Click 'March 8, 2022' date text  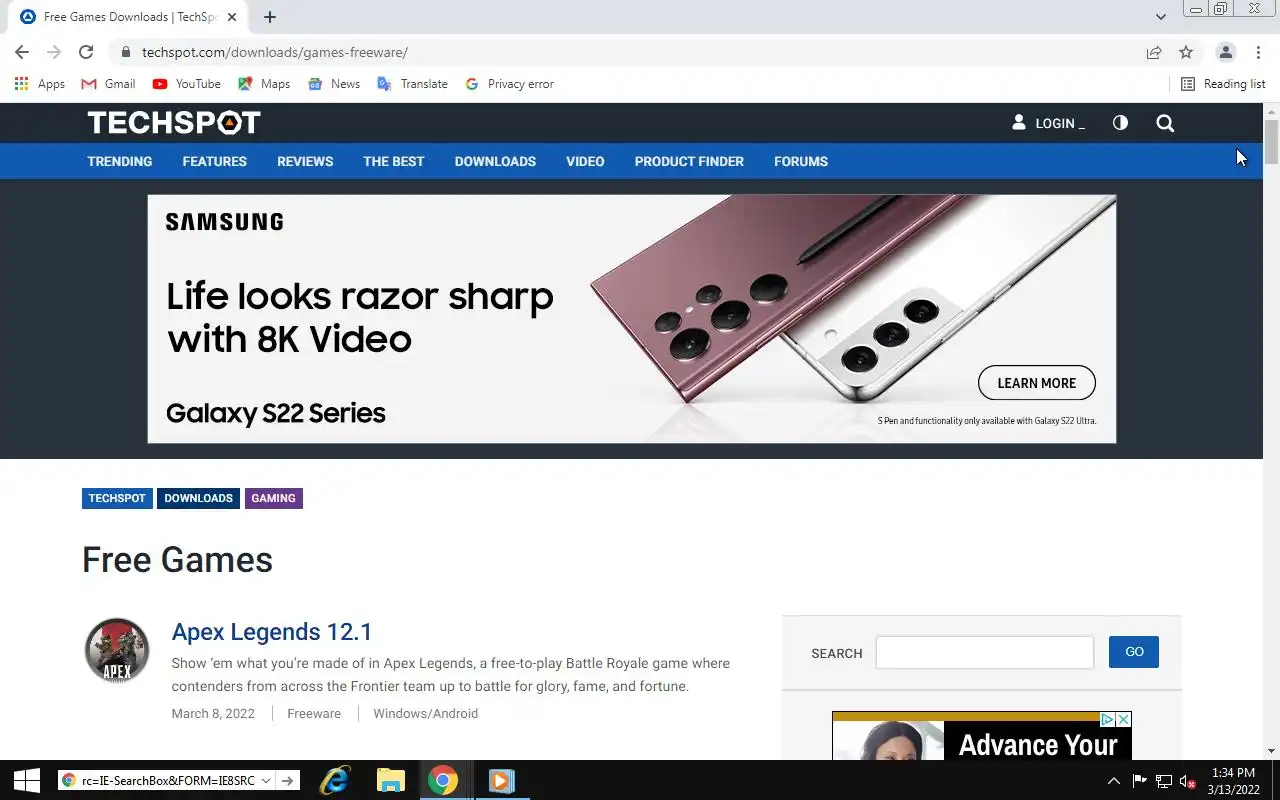(x=213, y=713)
